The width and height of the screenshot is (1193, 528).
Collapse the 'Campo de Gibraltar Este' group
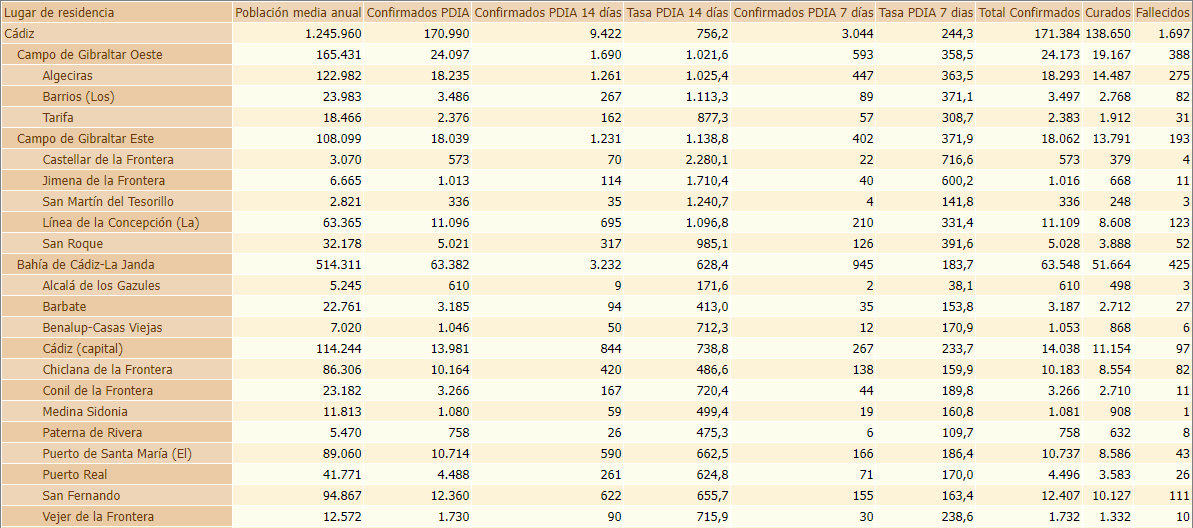[x=85, y=139]
